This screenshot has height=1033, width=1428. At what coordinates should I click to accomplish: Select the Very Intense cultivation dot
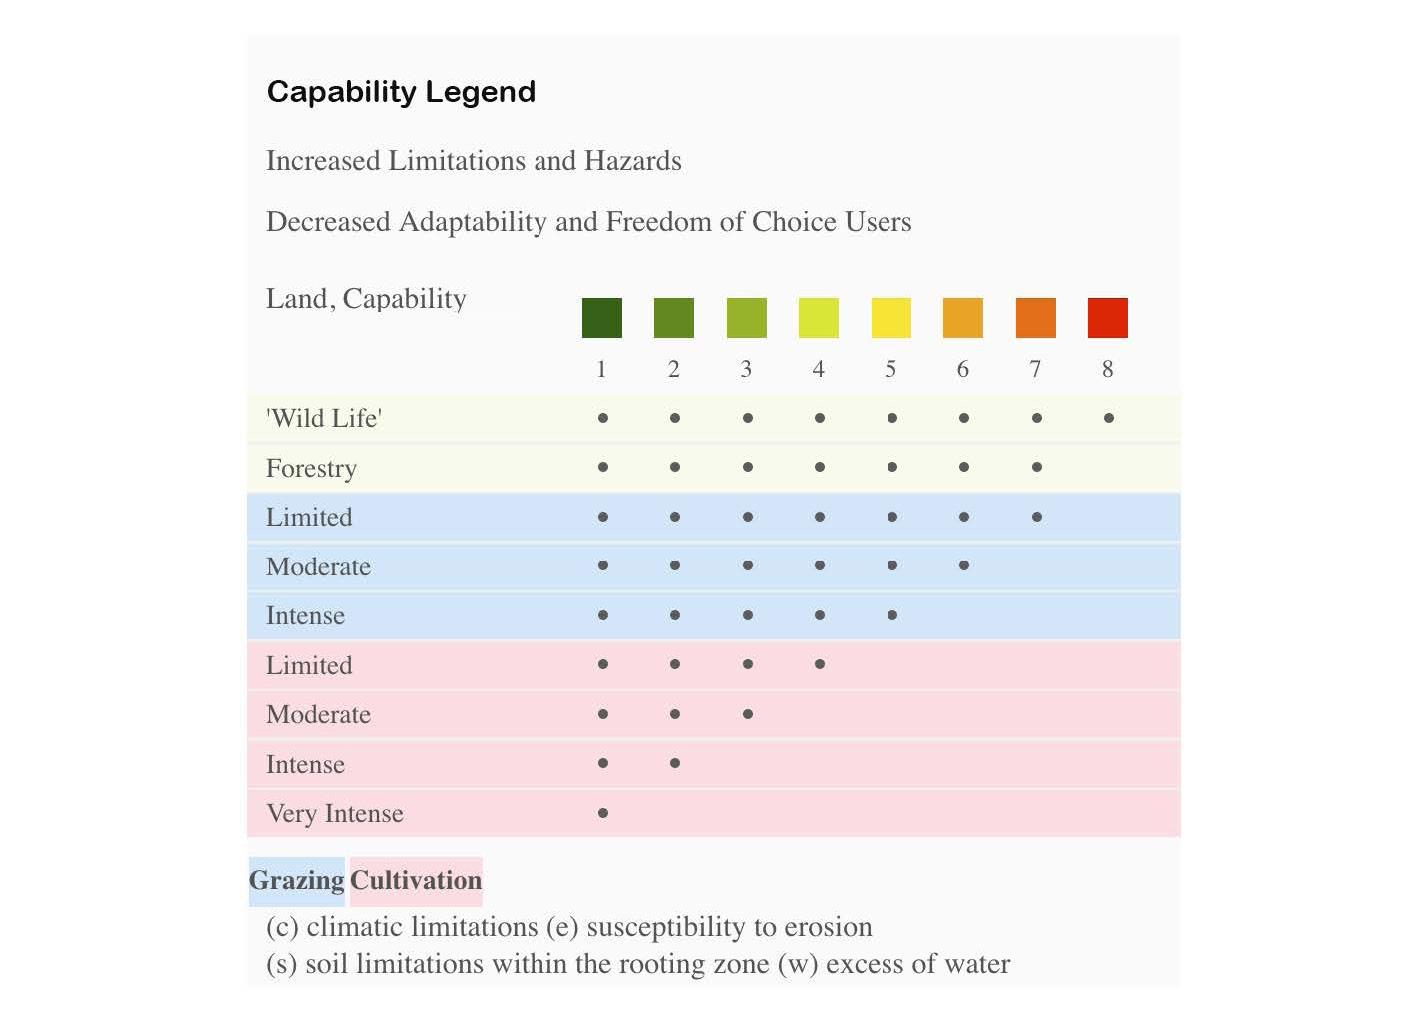pyautogui.click(x=603, y=813)
